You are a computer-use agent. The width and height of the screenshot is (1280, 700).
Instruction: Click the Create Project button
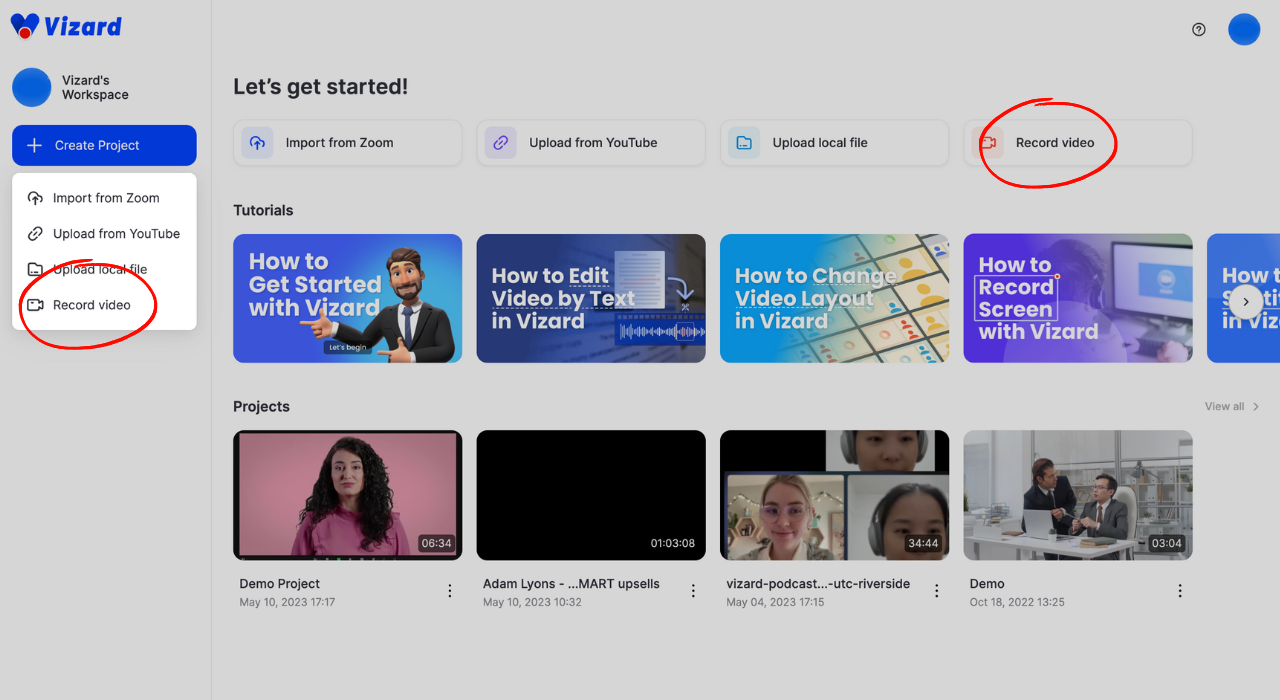[x=103, y=145]
